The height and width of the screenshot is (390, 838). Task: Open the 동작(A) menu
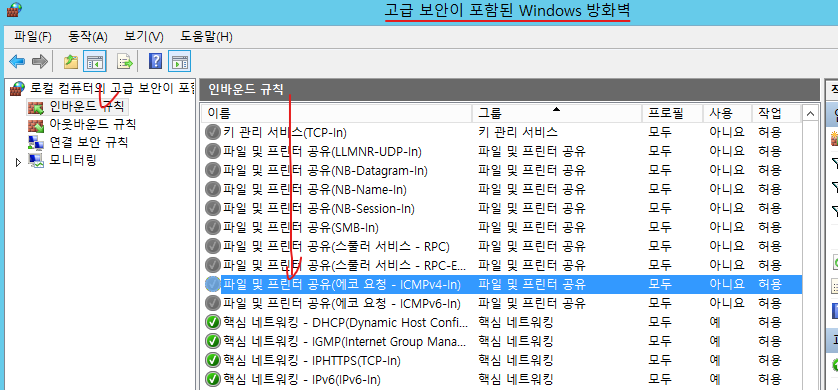pyautogui.click(x=88, y=37)
